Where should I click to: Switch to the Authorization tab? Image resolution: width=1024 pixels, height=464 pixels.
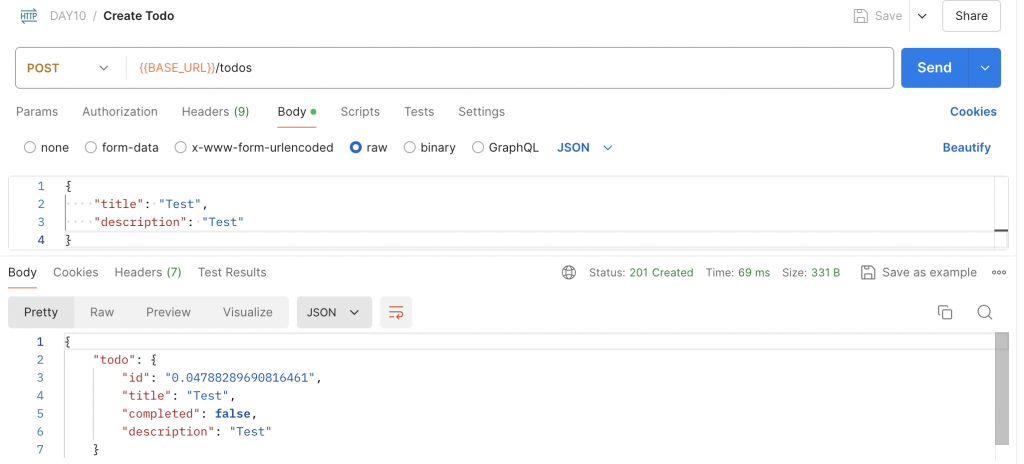[120, 112]
